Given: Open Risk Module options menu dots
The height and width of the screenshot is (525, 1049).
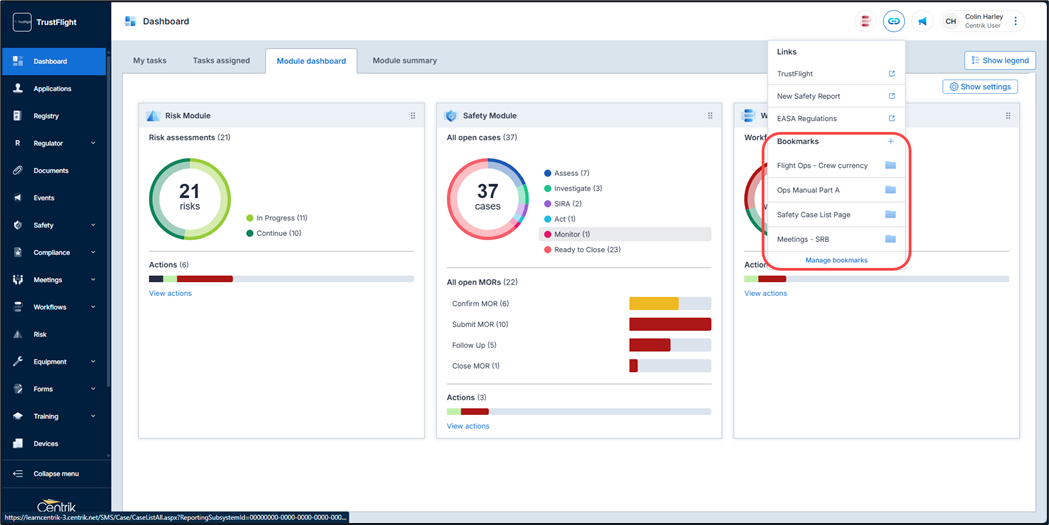Looking at the screenshot, I should (413, 116).
